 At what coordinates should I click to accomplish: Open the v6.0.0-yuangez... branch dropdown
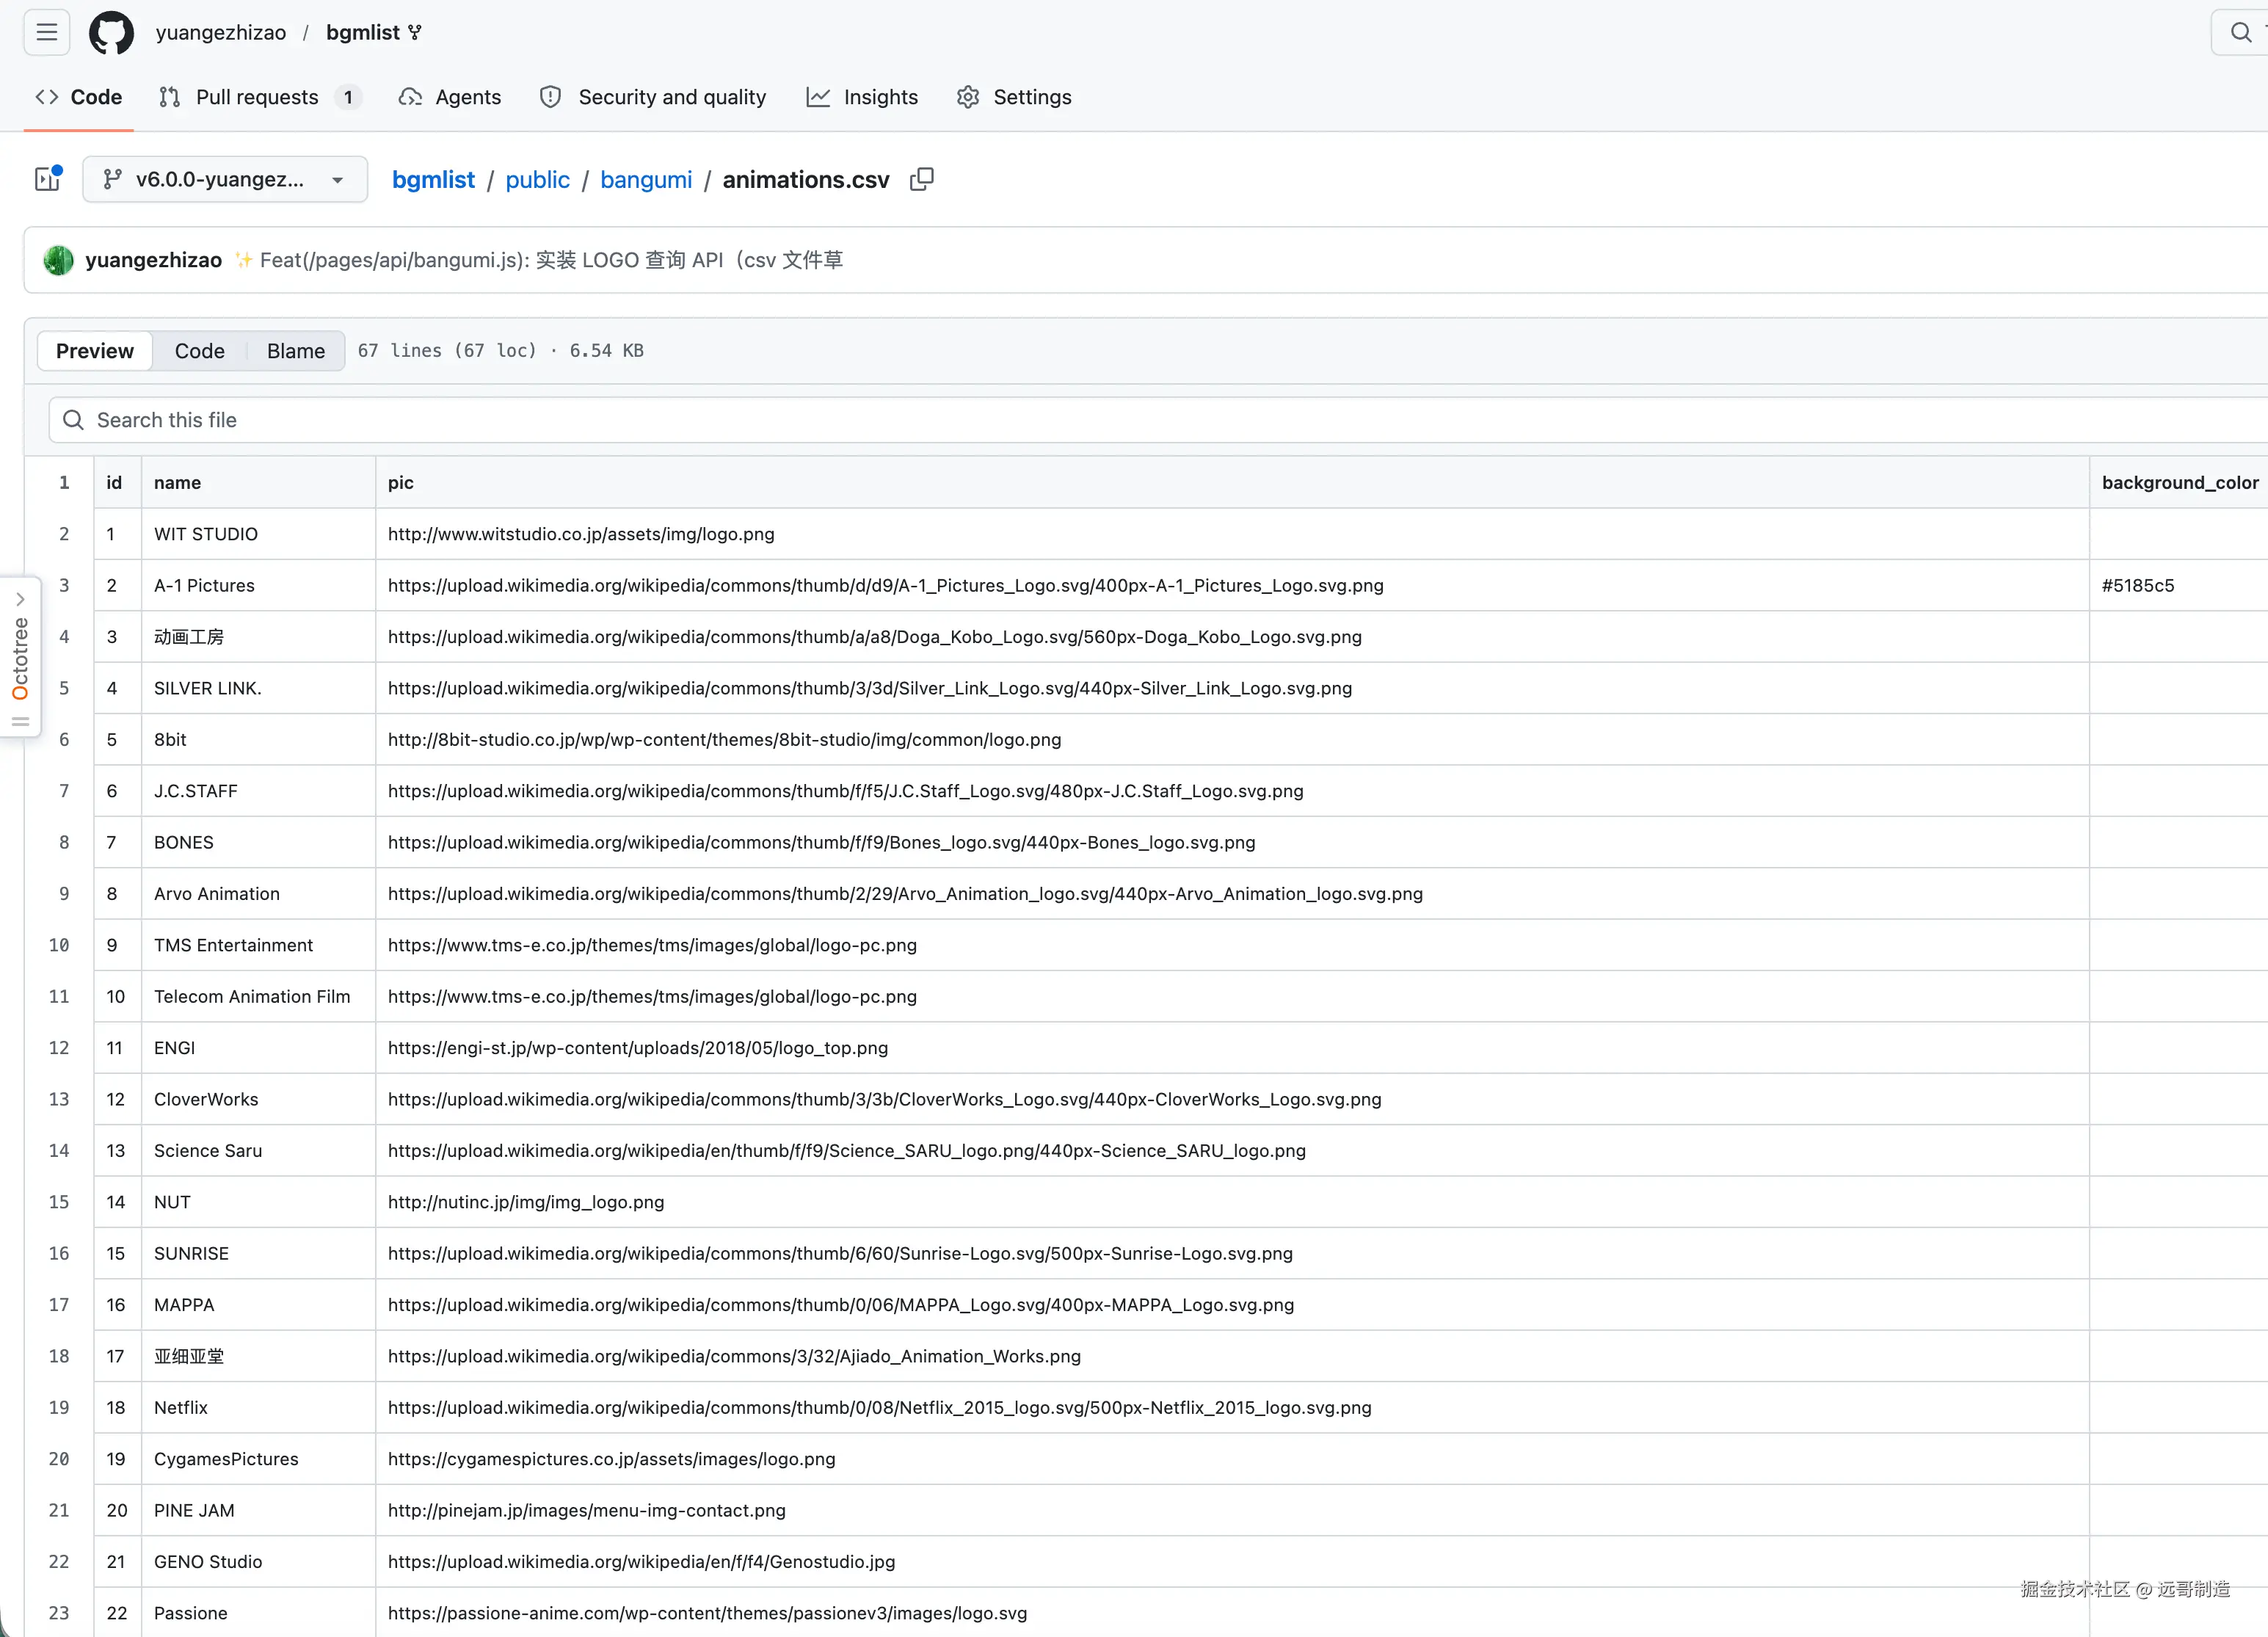click(x=225, y=179)
